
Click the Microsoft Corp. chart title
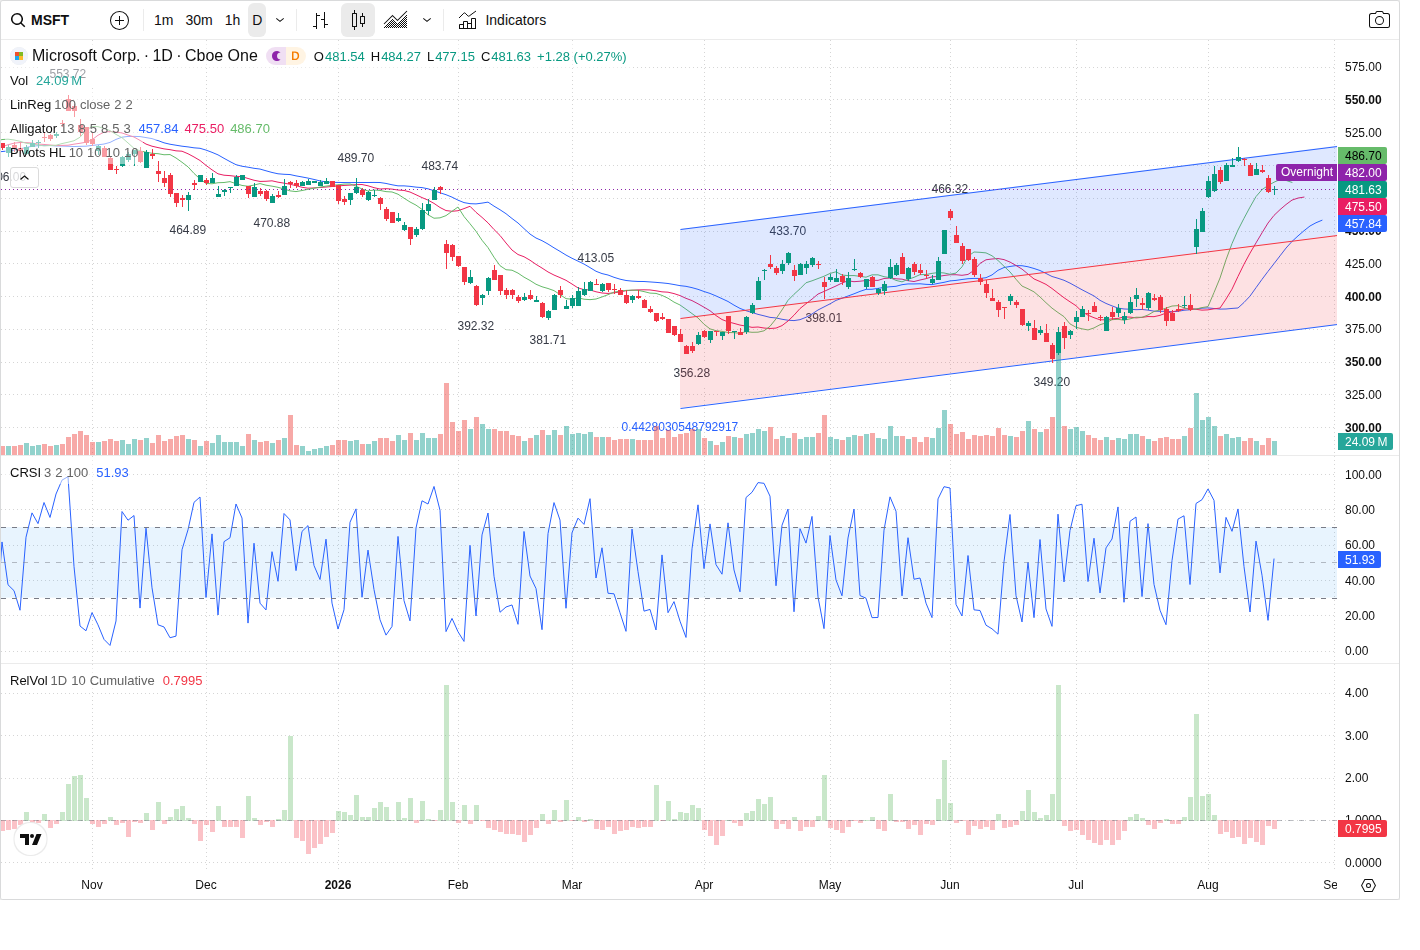click(145, 56)
